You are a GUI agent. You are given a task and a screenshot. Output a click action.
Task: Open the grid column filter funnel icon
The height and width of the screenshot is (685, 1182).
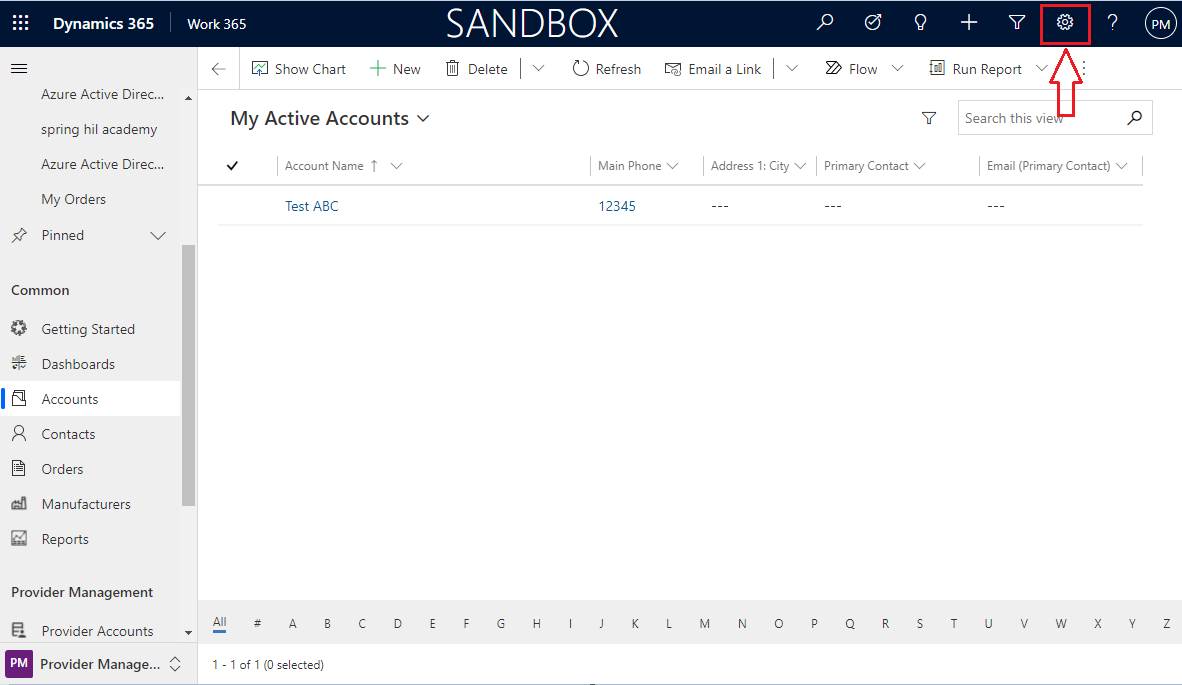(929, 118)
